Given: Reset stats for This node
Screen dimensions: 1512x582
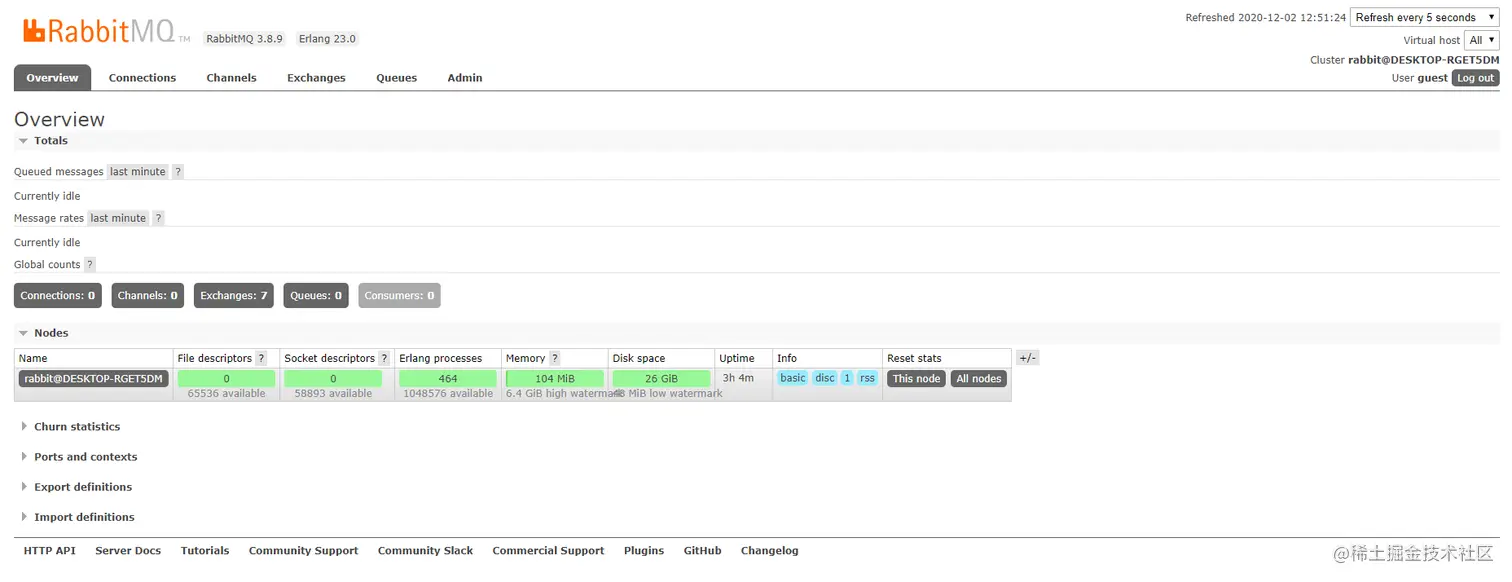Looking at the screenshot, I should (x=916, y=379).
